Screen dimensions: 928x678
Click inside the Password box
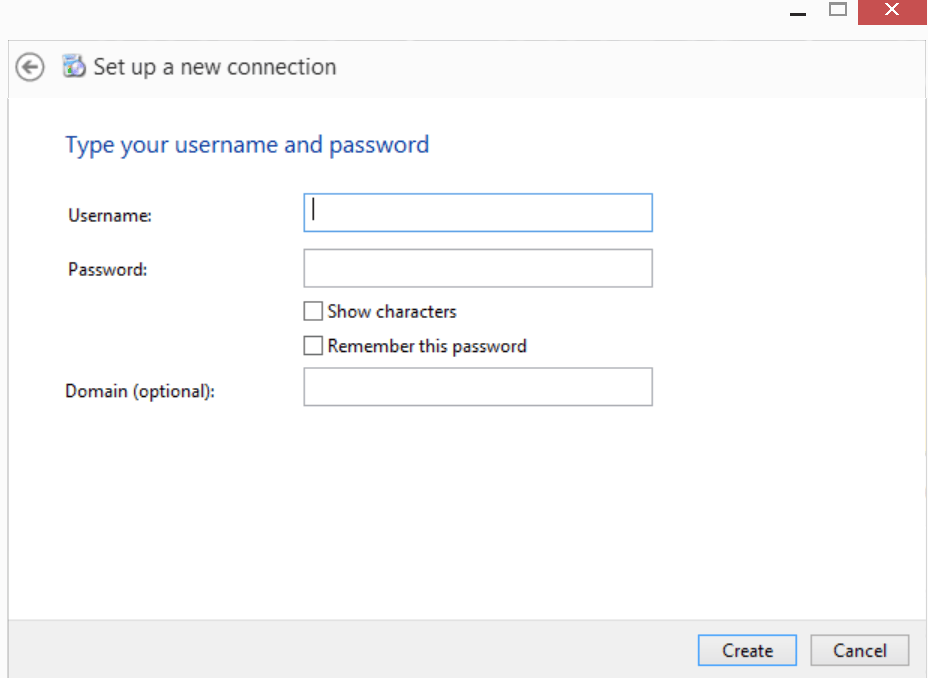[477, 268]
